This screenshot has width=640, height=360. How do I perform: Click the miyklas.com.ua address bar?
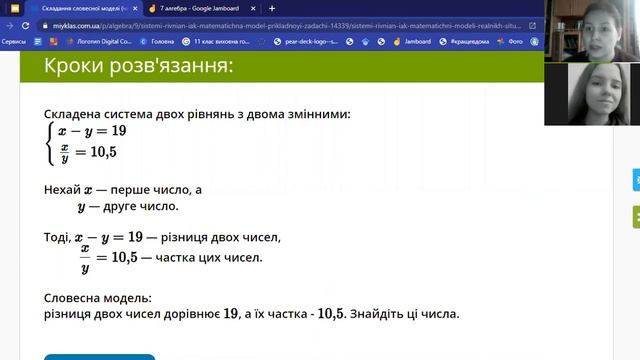tap(287, 26)
